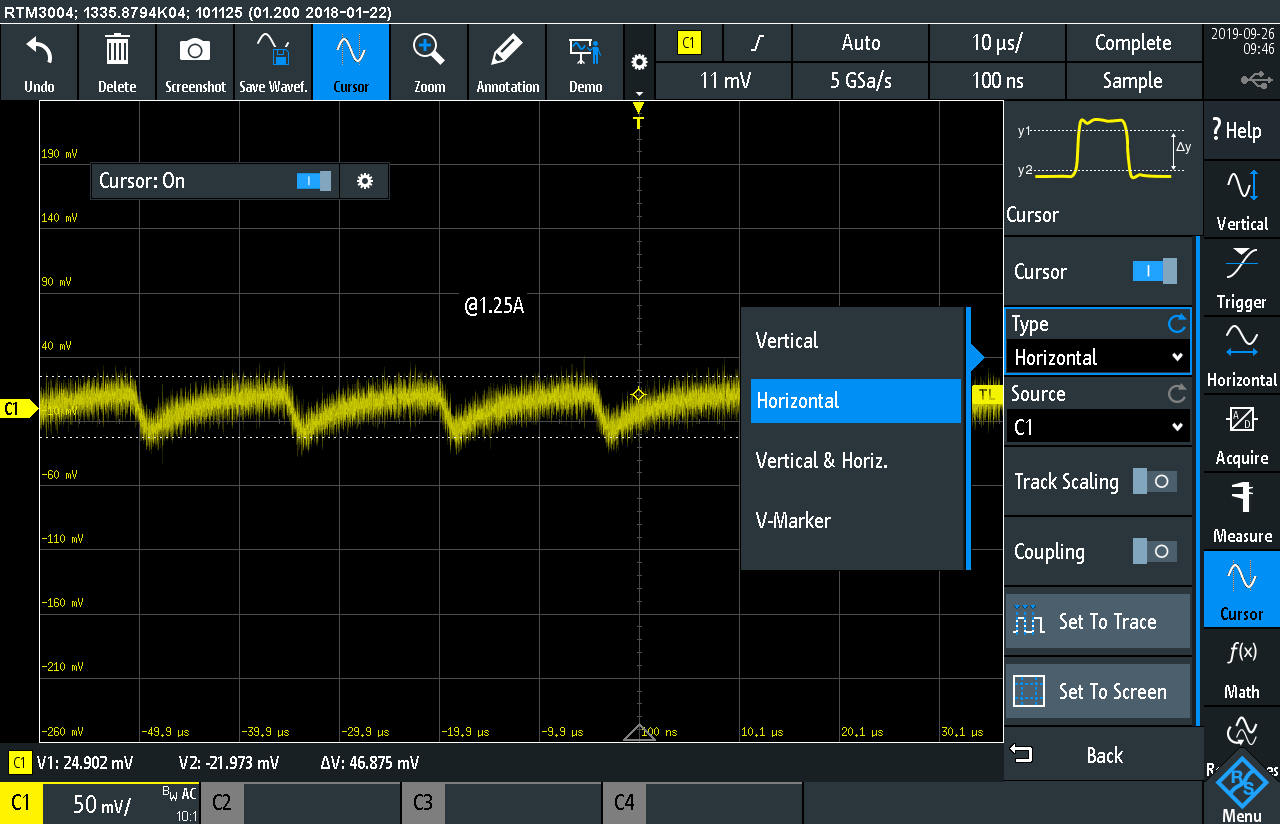Click the @1.25A annotation label

pyautogui.click(x=494, y=306)
